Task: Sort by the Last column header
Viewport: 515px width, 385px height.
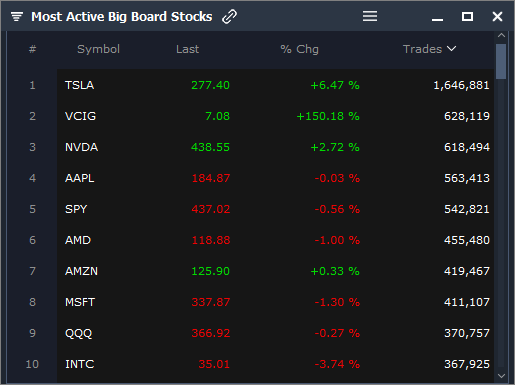Action: point(187,49)
